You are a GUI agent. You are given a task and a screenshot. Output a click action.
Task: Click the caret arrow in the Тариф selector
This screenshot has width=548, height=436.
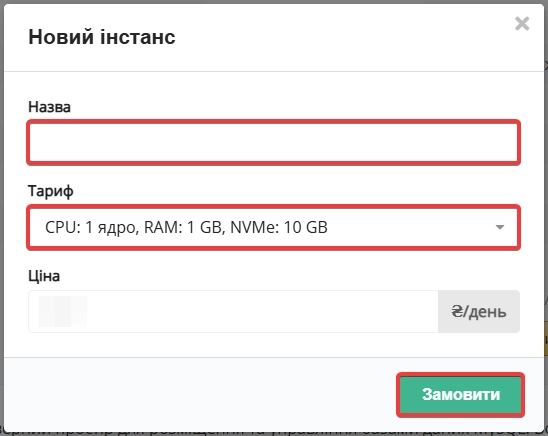(500, 227)
